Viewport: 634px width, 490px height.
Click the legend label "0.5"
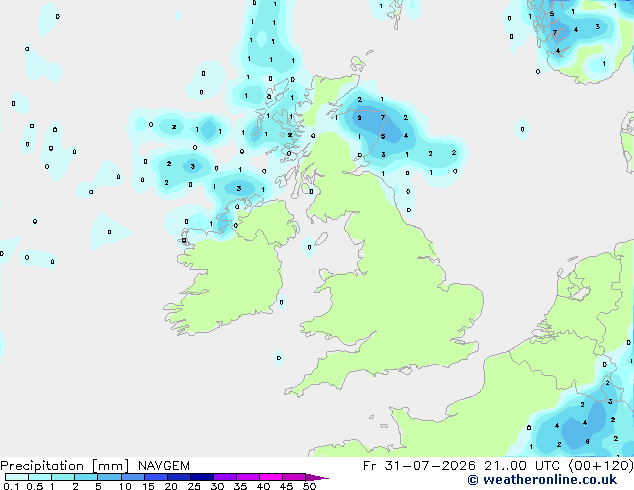point(35,486)
